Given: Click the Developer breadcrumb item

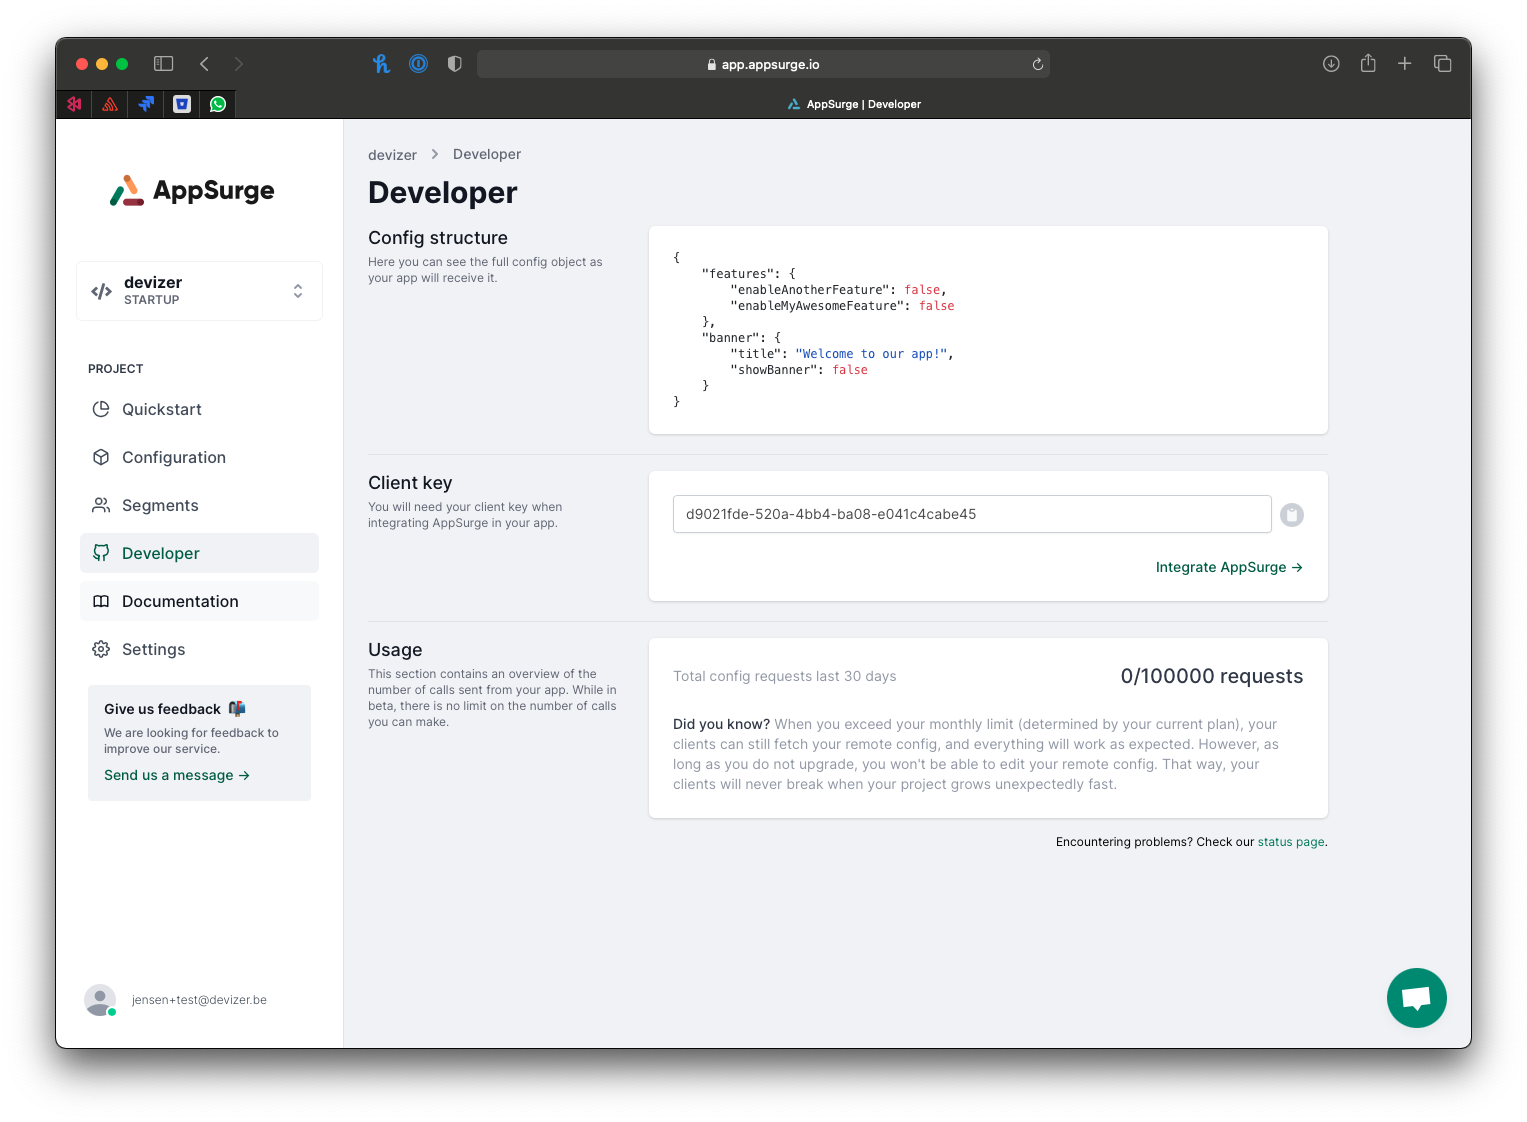Looking at the screenshot, I should [487, 154].
